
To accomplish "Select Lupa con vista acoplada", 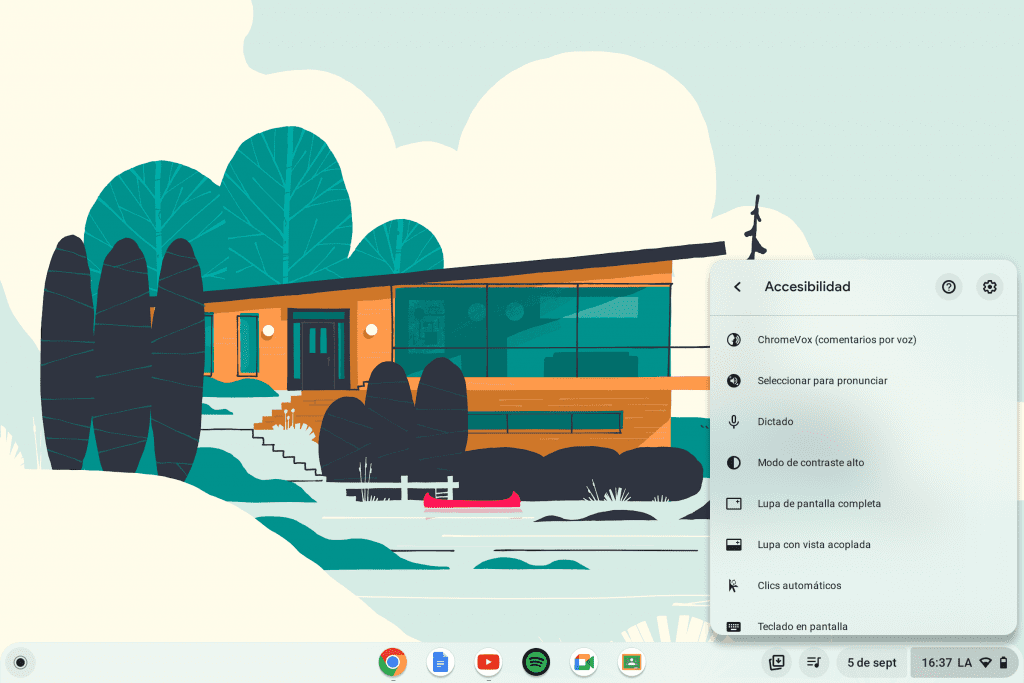I will [813, 545].
